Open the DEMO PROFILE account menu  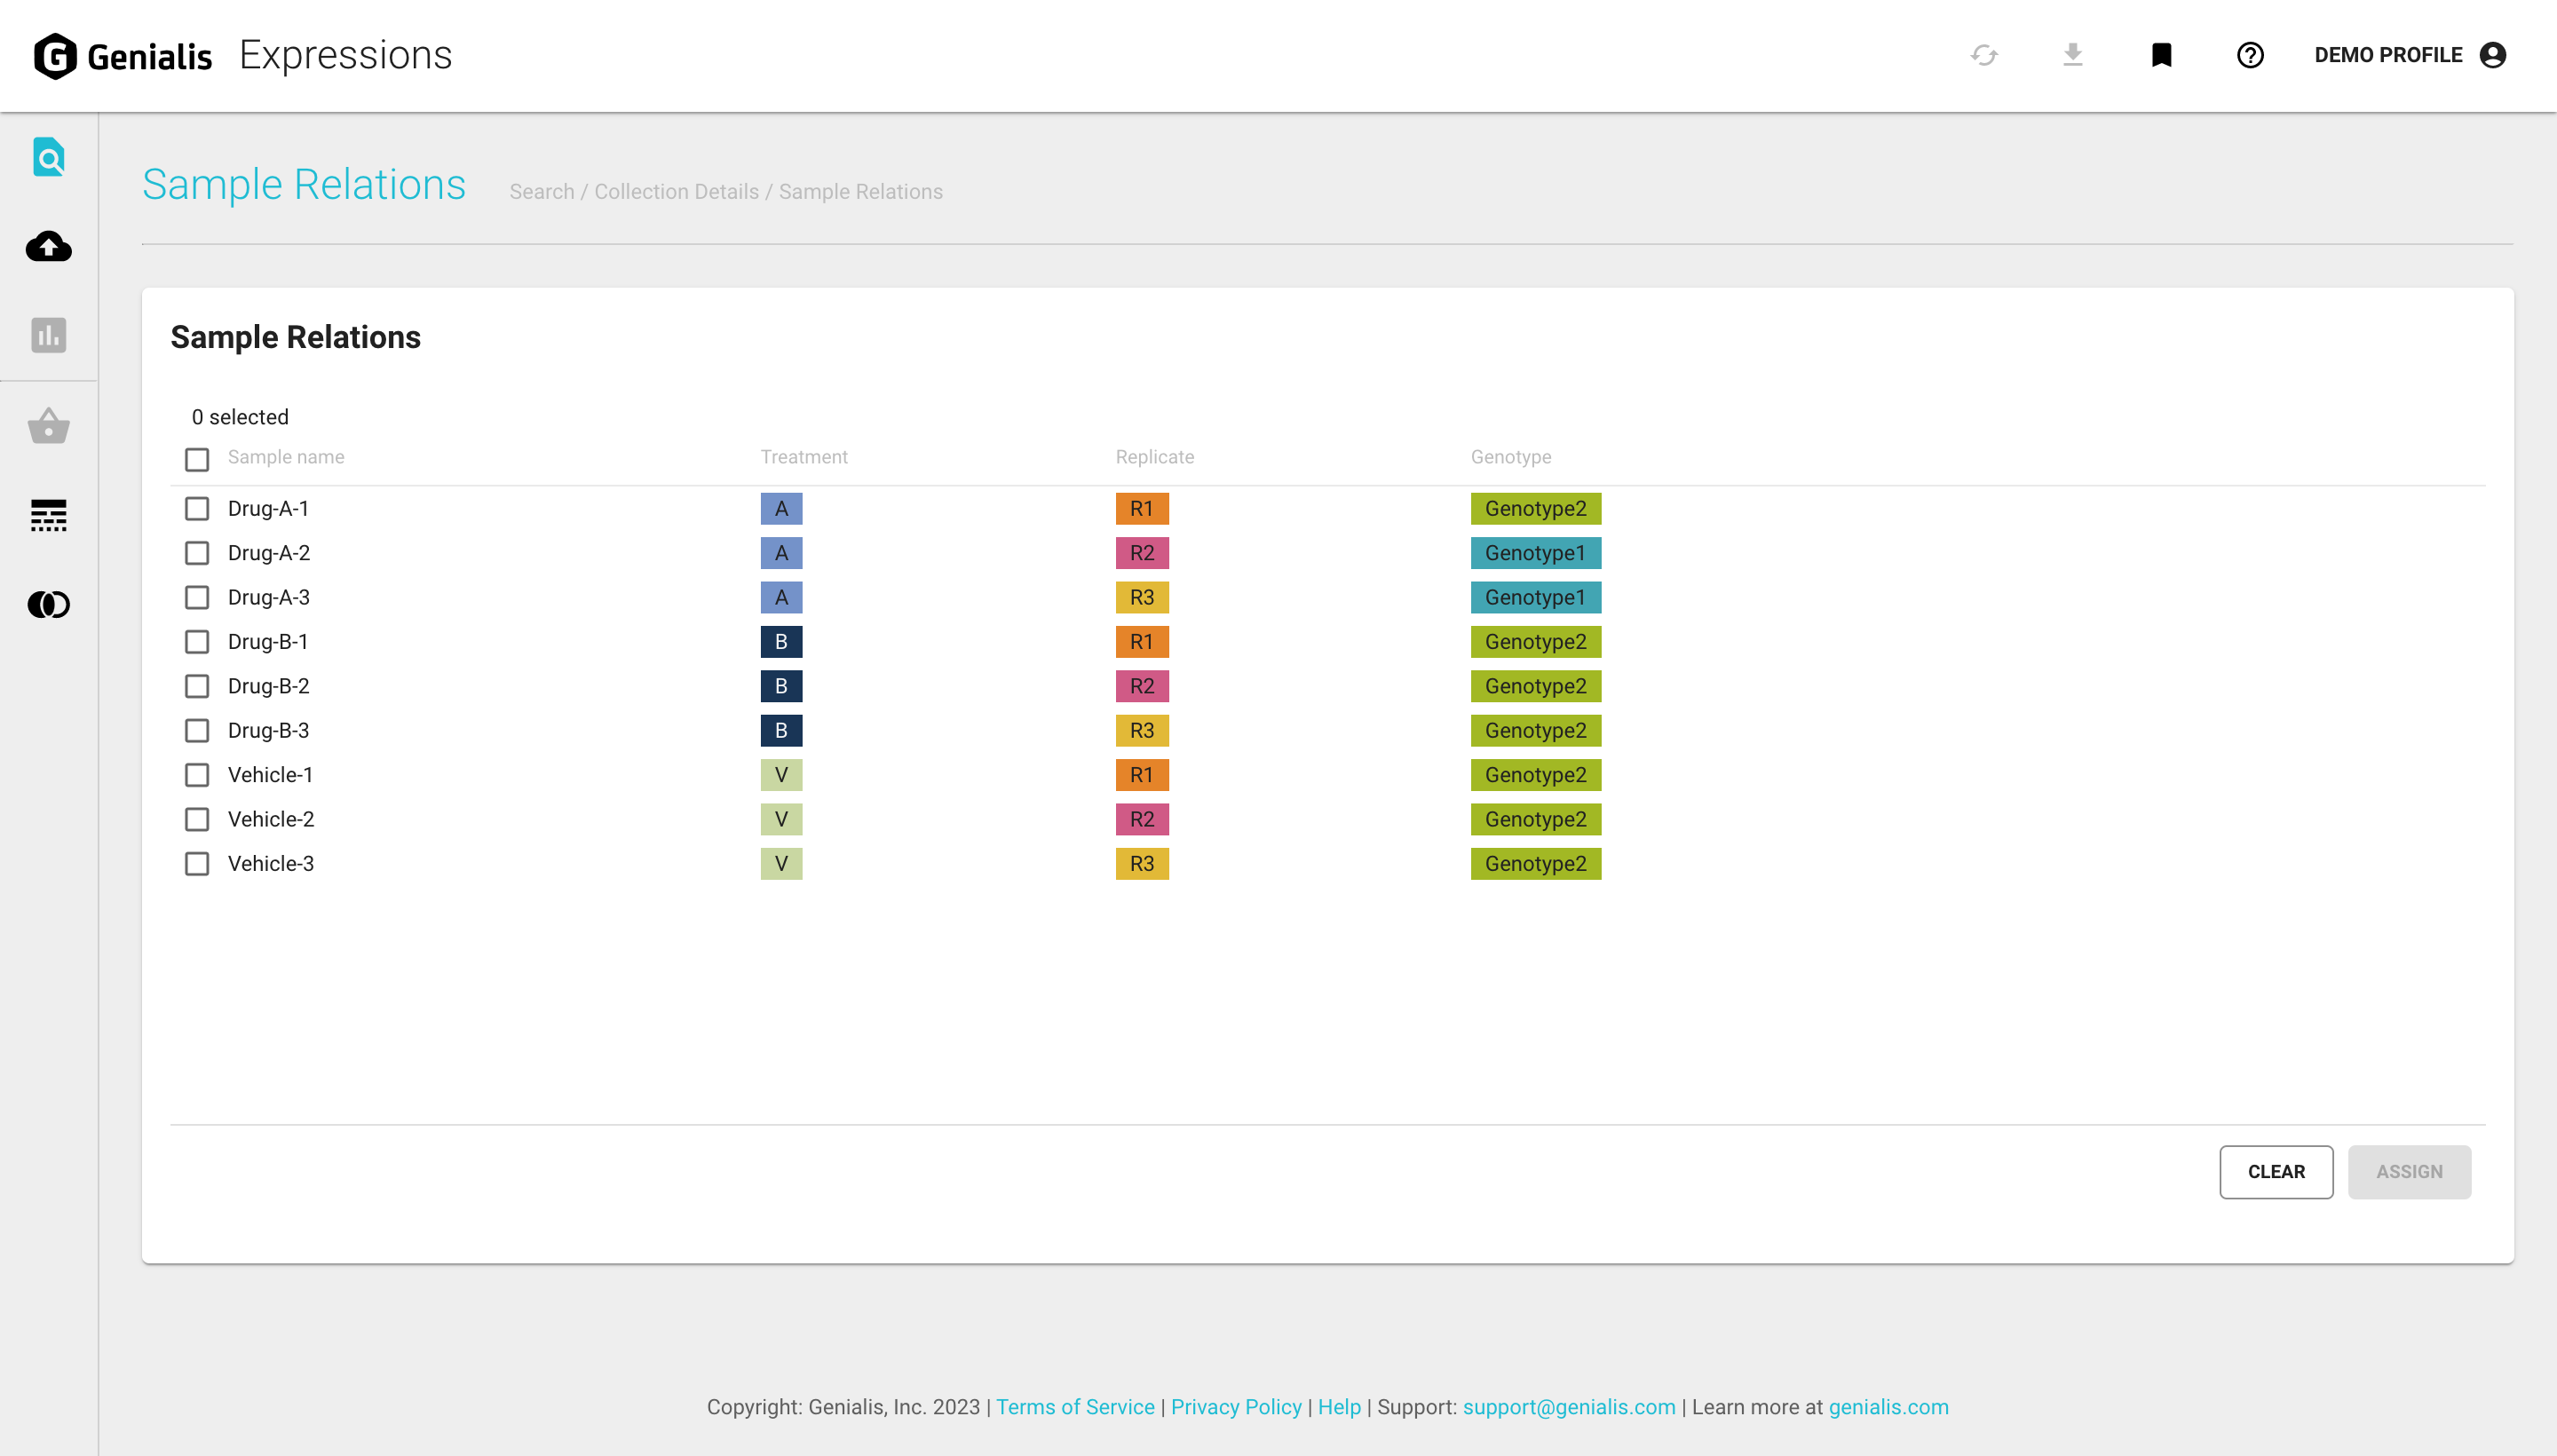2408,55
